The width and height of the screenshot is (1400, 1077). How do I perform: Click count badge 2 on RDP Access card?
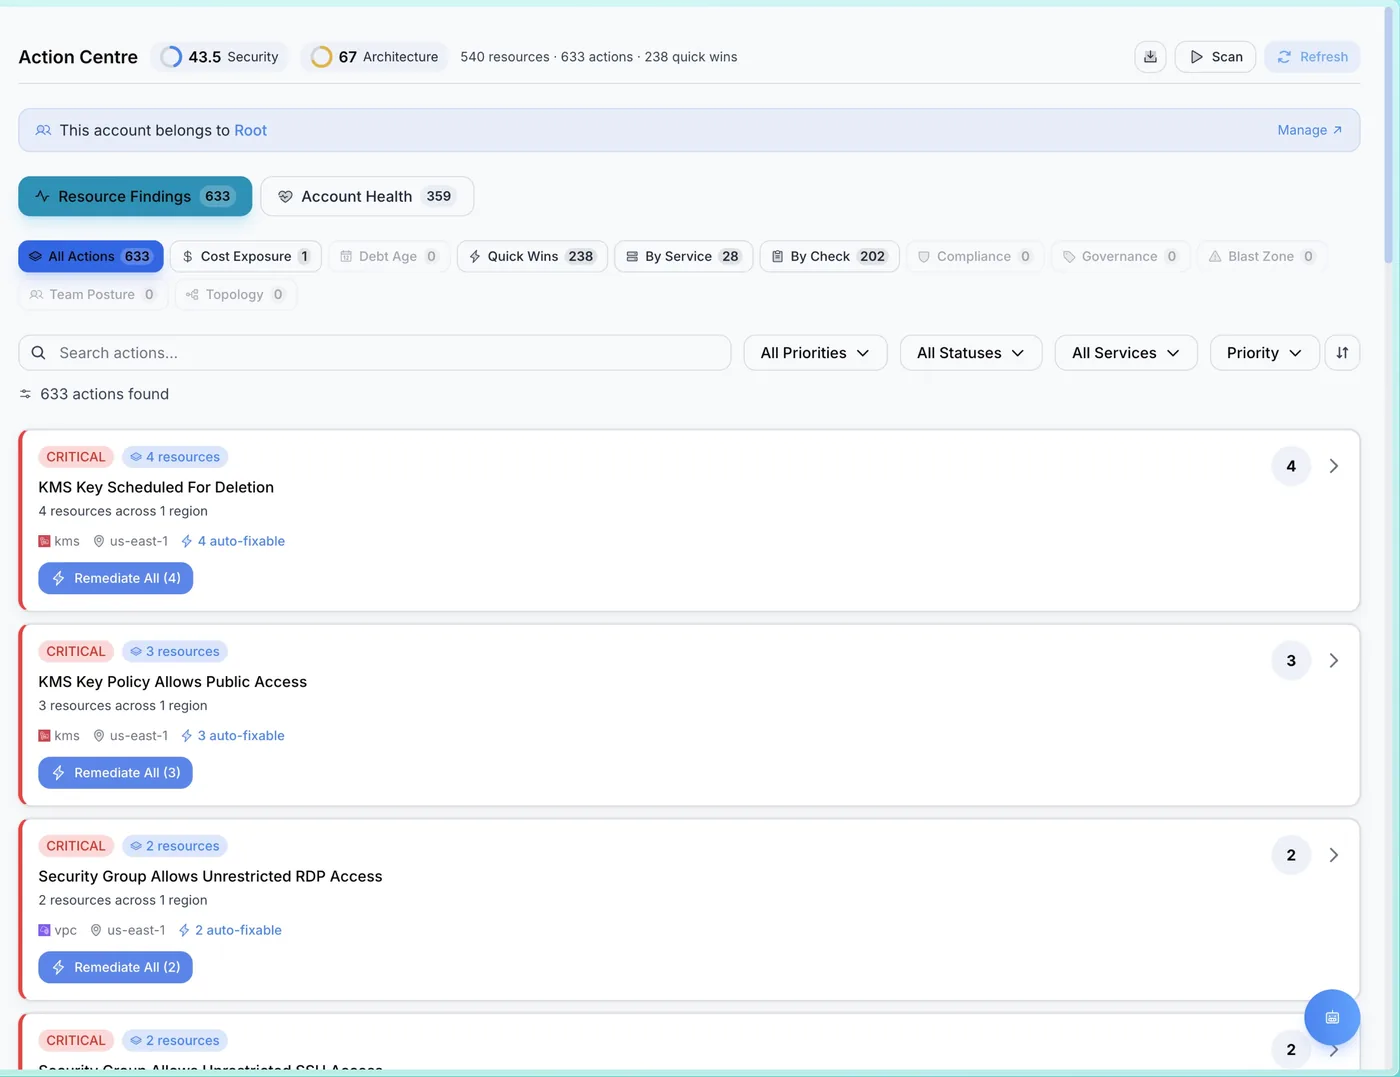click(1291, 855)
